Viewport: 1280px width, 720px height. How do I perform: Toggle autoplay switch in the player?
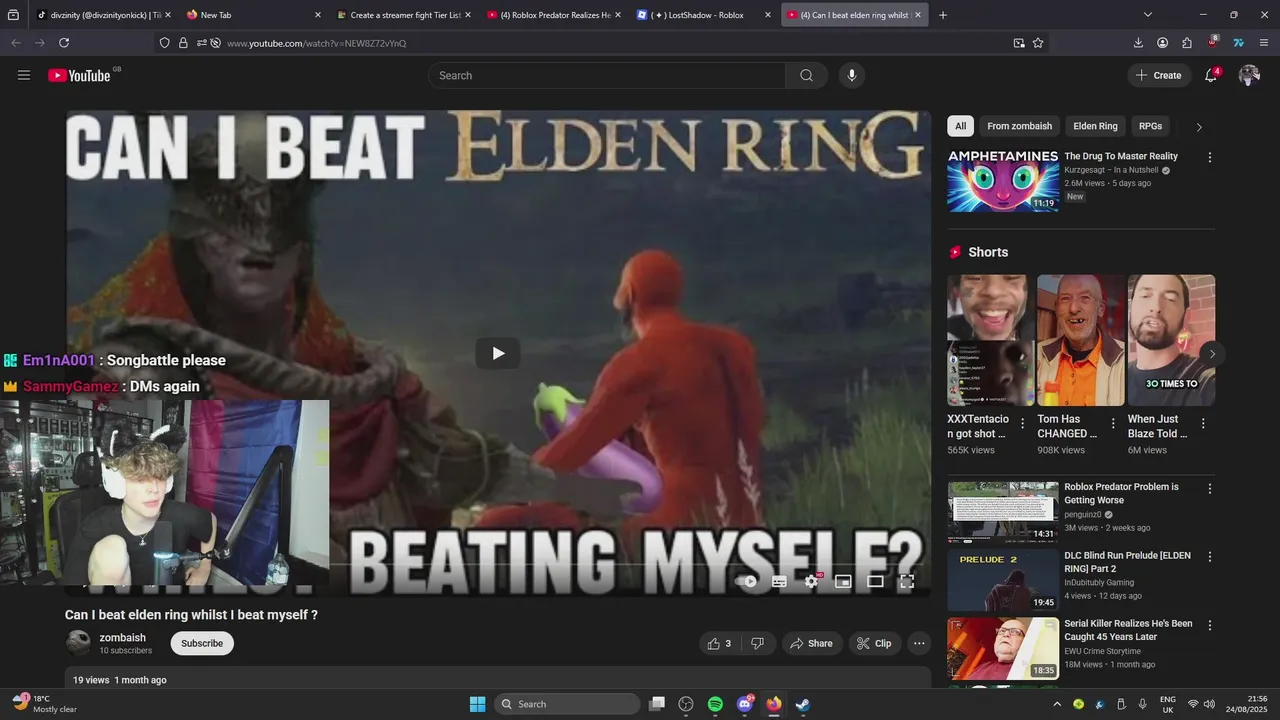click(746, 581)
